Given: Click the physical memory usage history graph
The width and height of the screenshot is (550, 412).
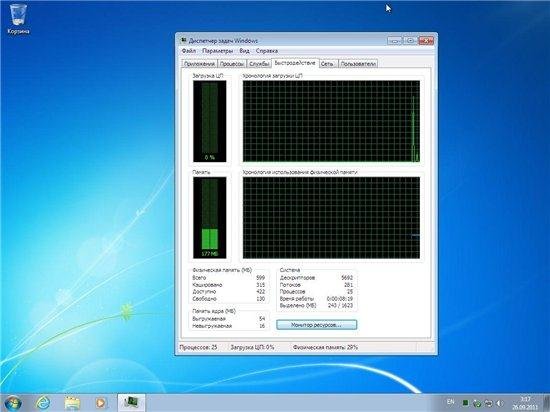Looking at the screenshot, I should [x=331, y=217].
